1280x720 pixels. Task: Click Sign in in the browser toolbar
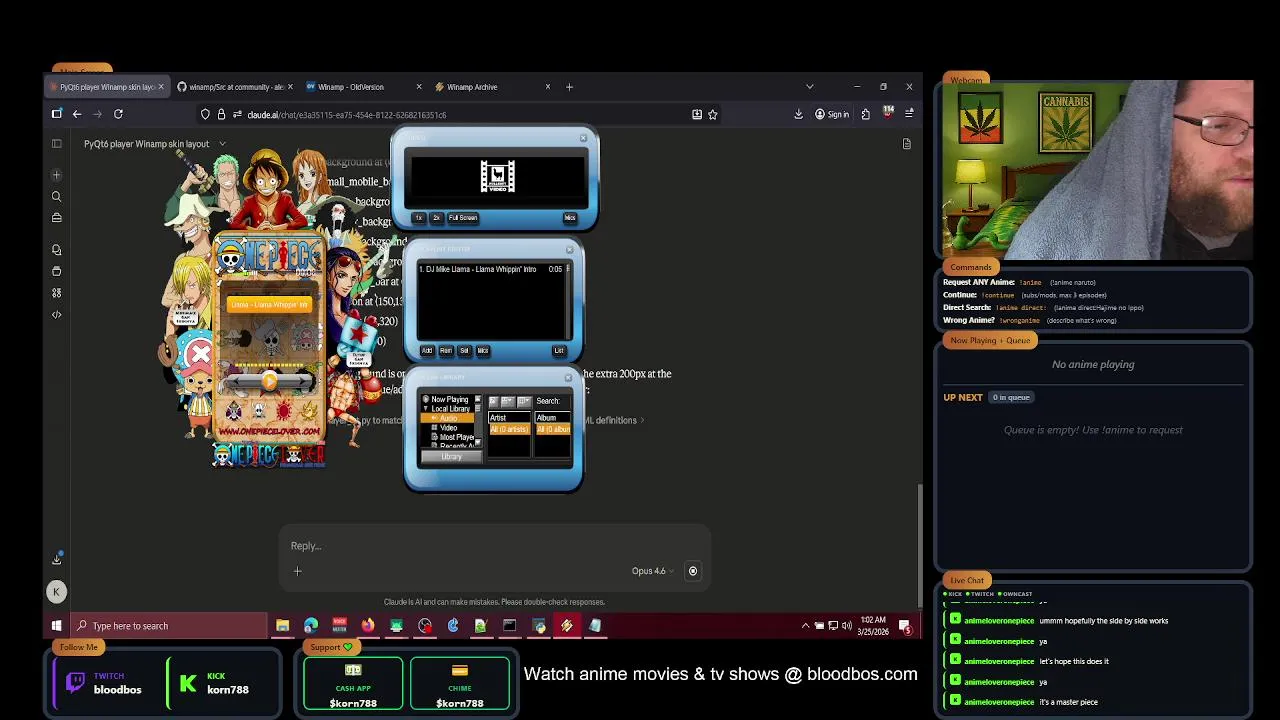pyautogui.click(x=832, y=114)
